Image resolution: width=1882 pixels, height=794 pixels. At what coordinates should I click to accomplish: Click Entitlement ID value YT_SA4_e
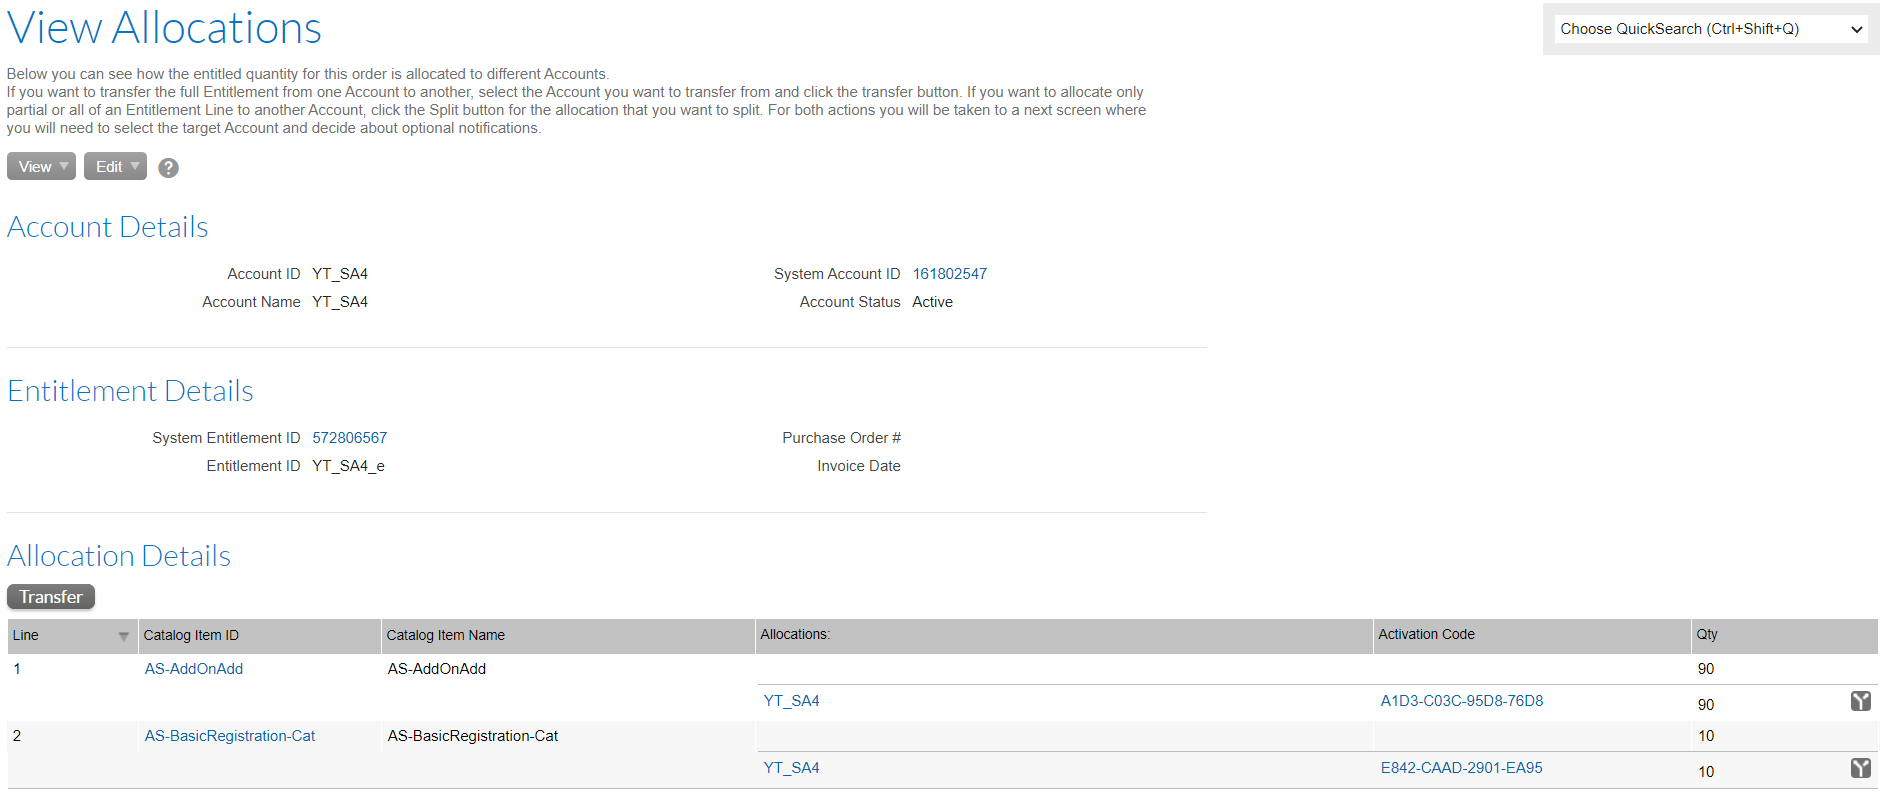tap(348, 466)
